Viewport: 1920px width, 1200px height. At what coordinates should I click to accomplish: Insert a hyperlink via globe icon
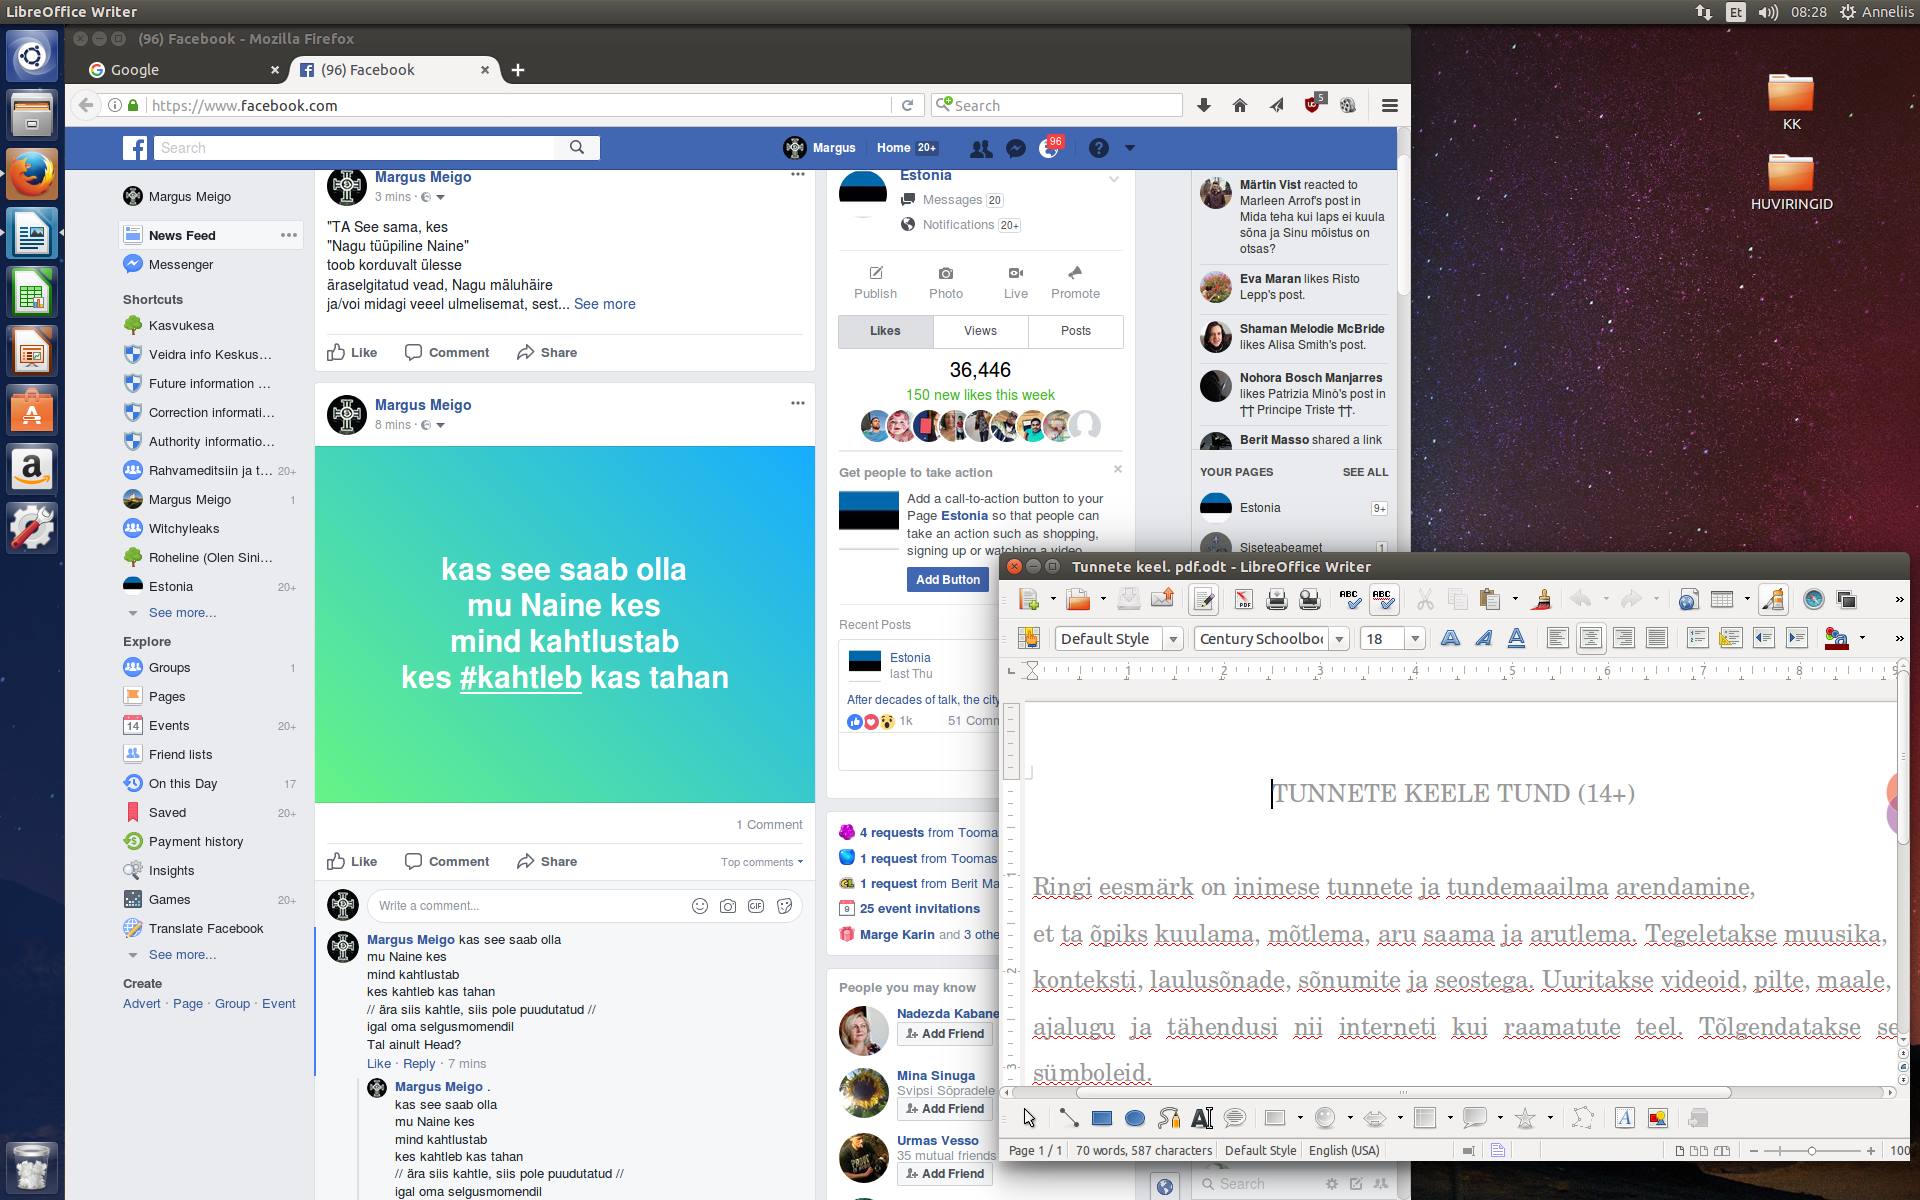point(1688,600)
